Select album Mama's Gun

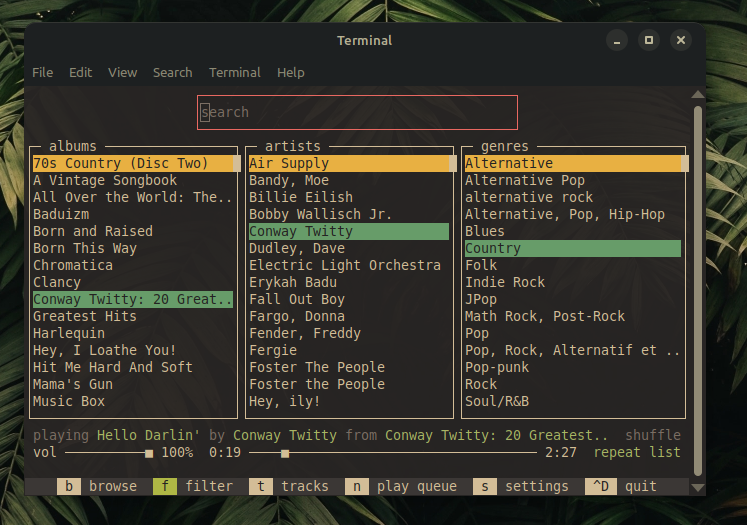pos(133,384)
